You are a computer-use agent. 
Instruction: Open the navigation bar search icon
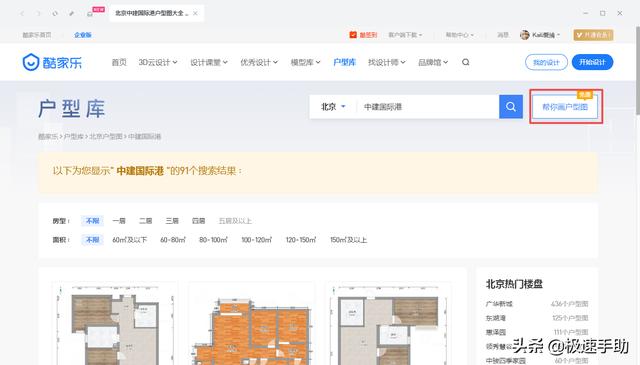point(465,62)
